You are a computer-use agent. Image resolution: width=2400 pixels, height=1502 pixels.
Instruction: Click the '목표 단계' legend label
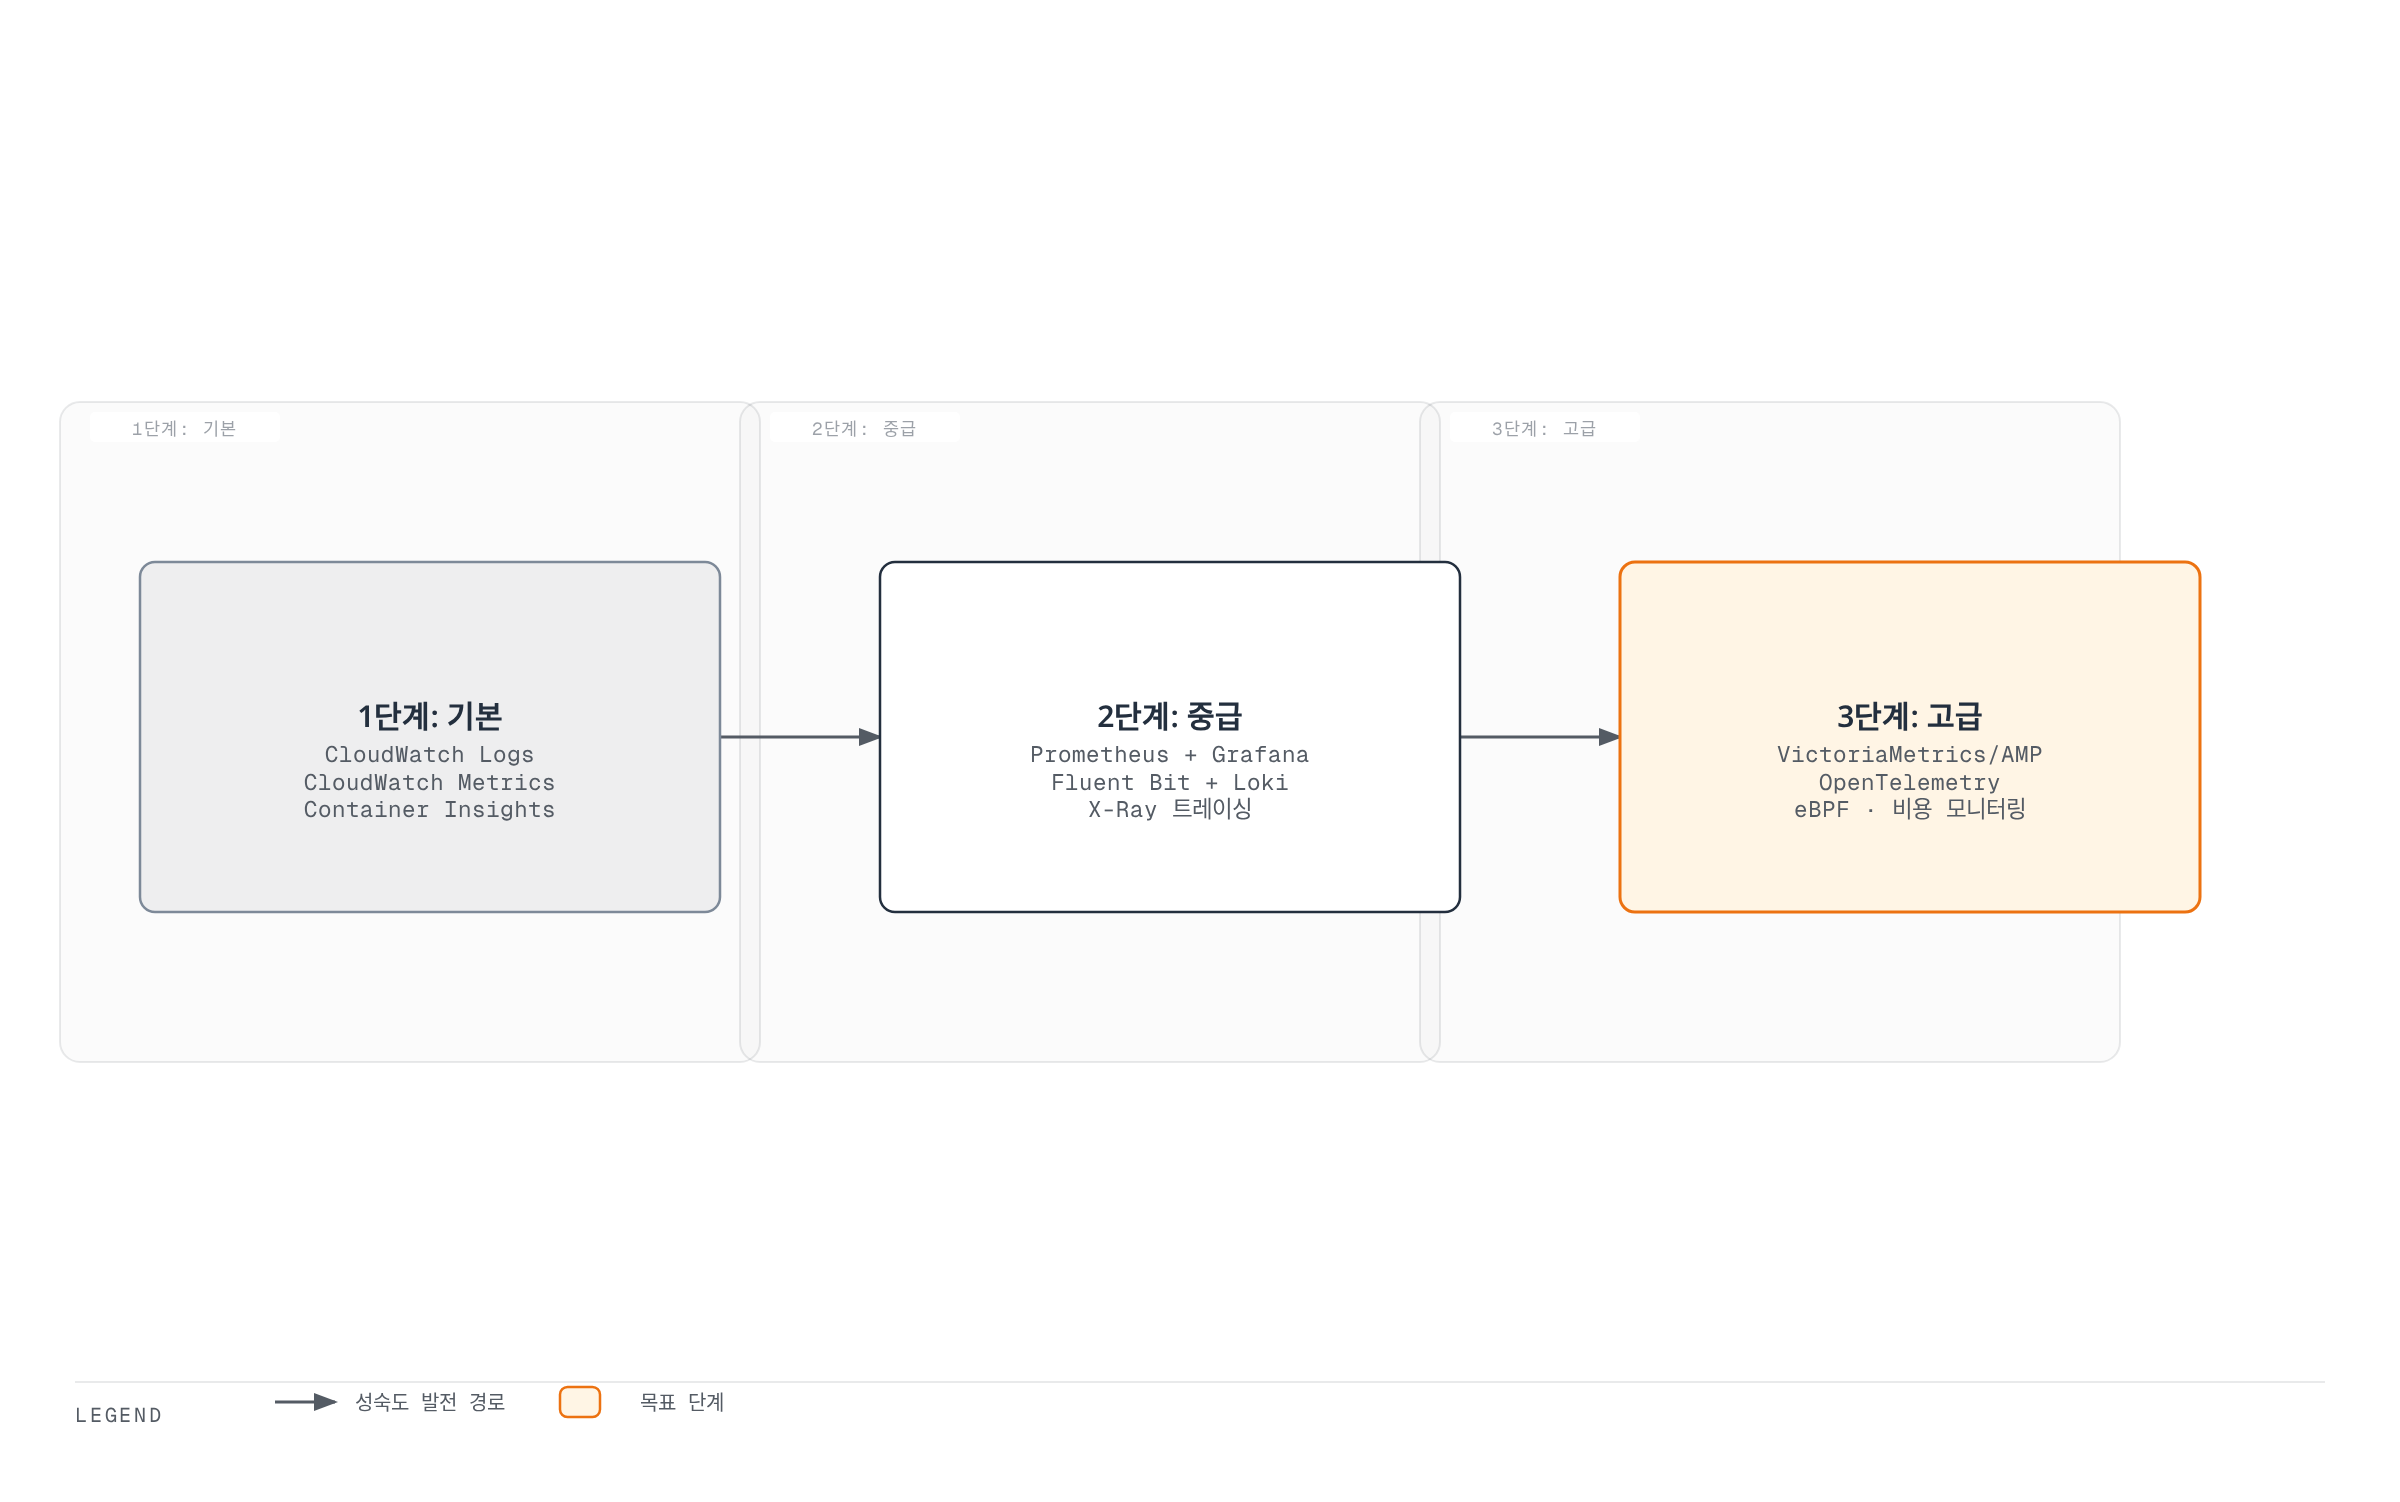click(682, 1402)
